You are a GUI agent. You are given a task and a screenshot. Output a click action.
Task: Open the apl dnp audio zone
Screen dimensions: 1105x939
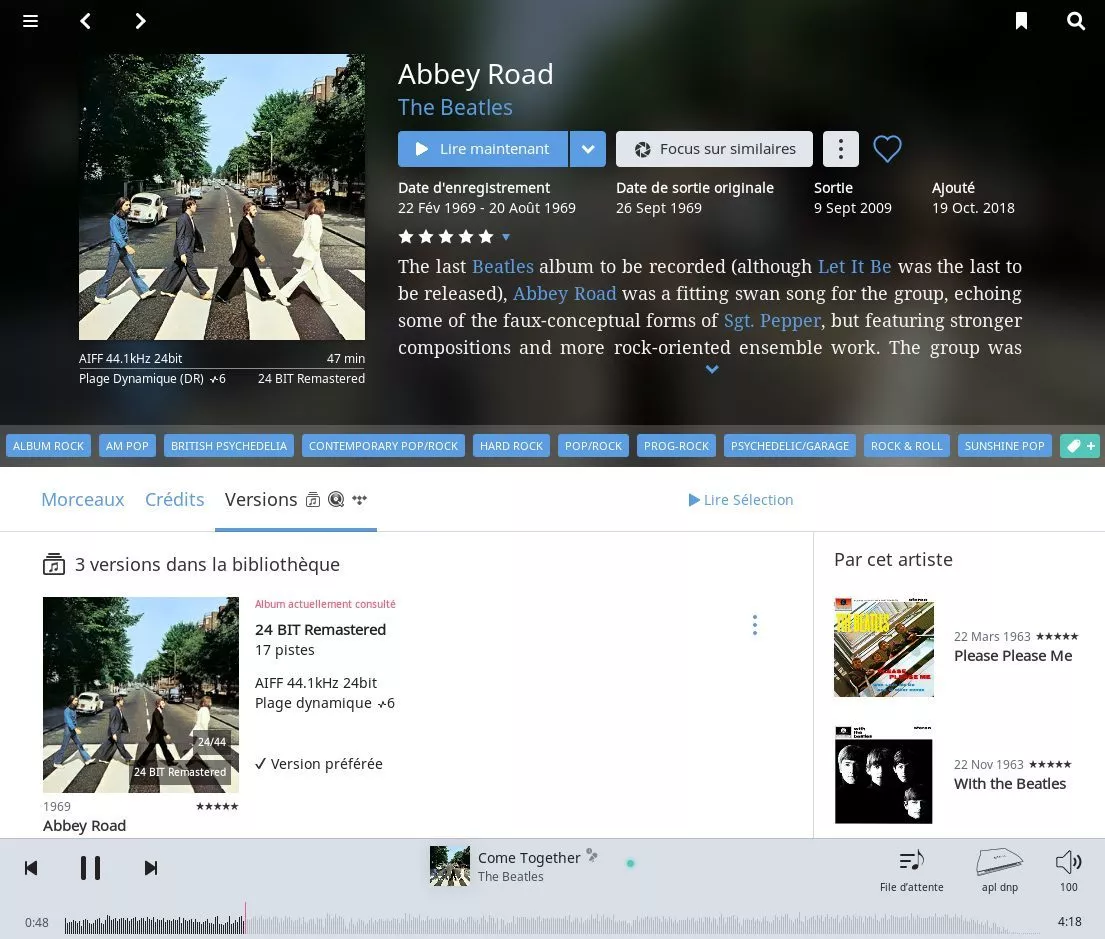point(999,871)
